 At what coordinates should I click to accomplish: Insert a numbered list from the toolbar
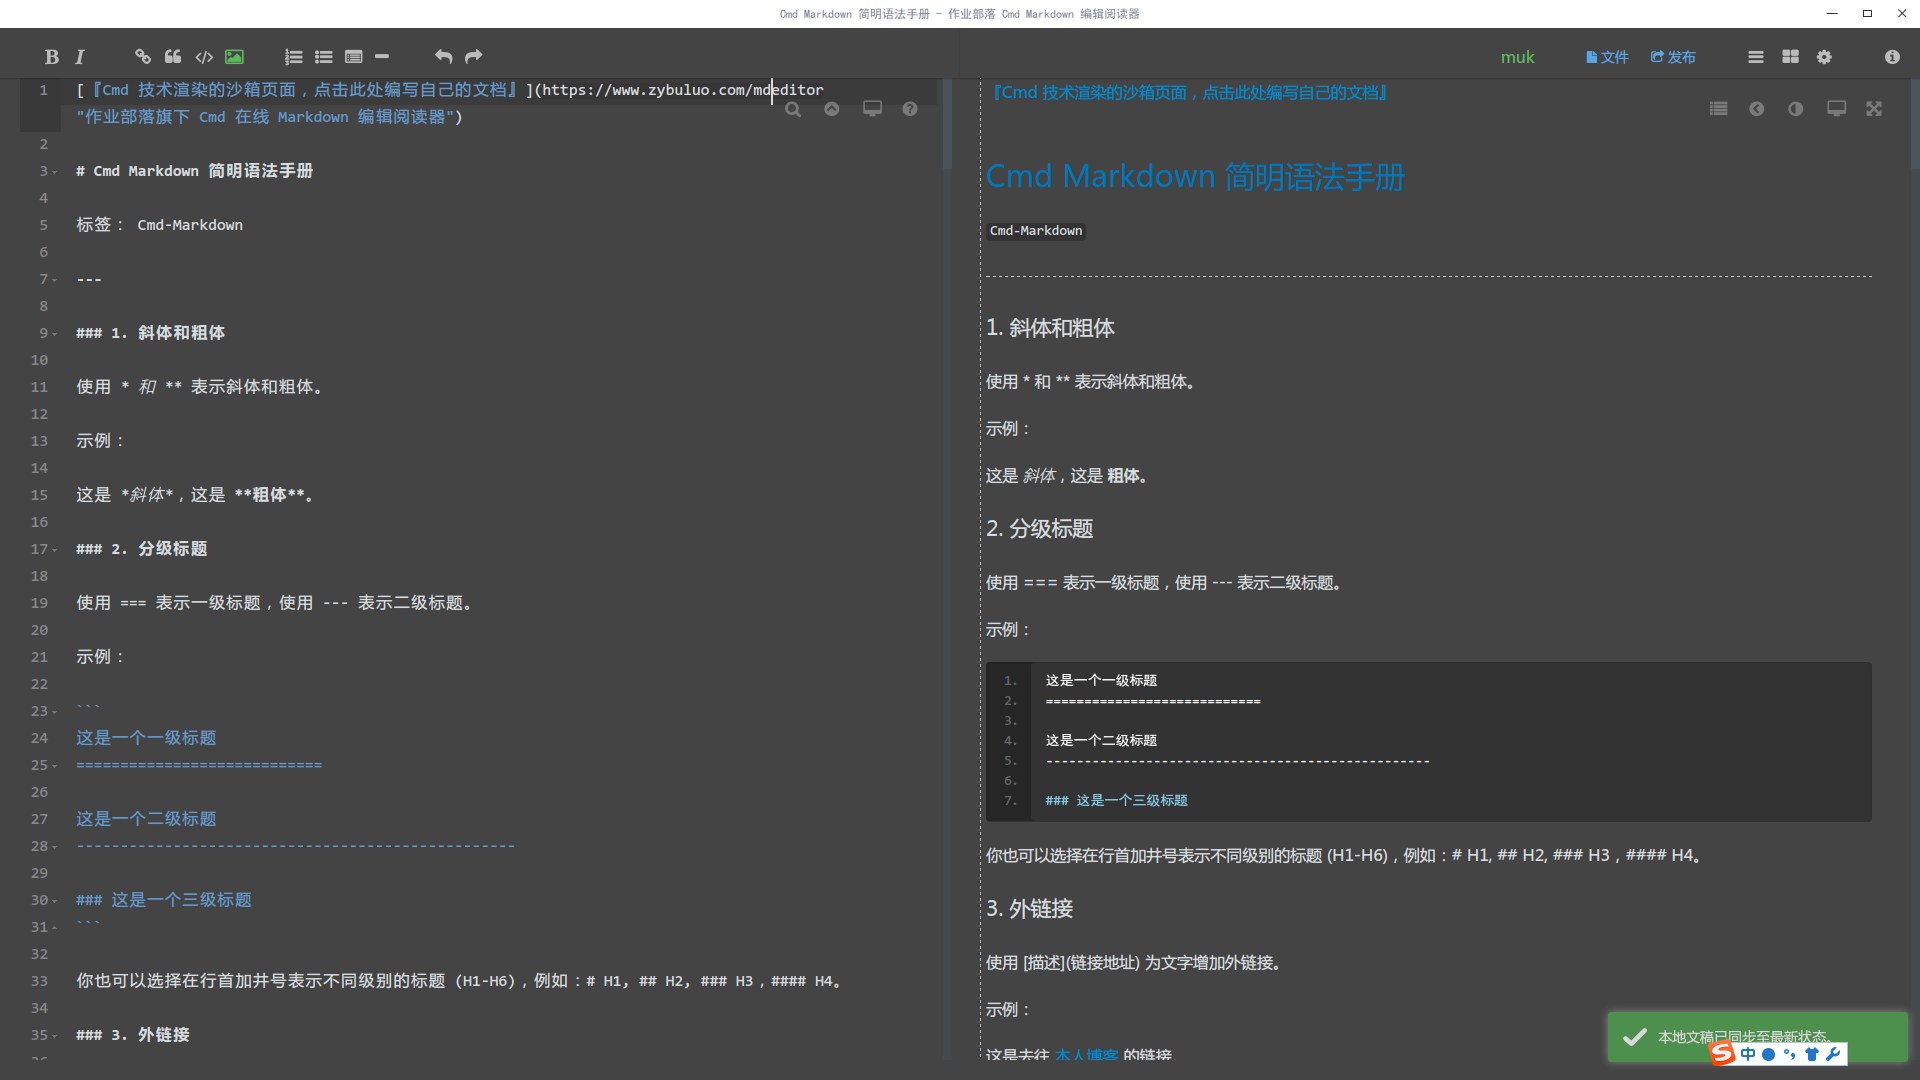(293, 57)
